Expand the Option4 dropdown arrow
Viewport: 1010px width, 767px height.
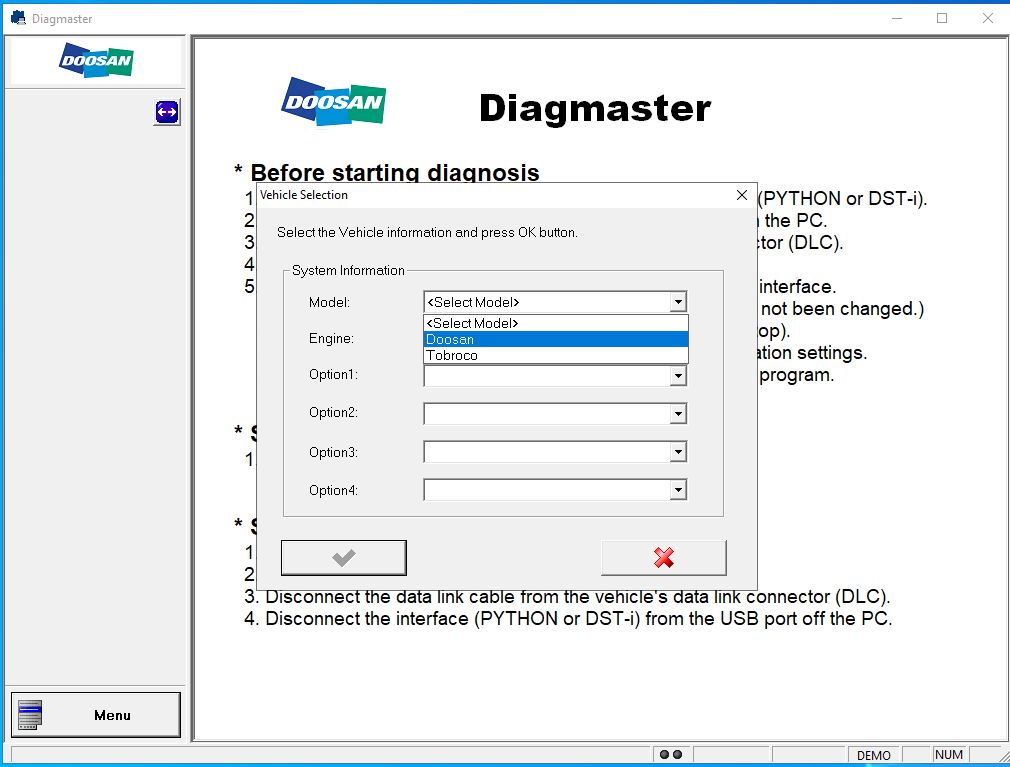tap(678, 490)
